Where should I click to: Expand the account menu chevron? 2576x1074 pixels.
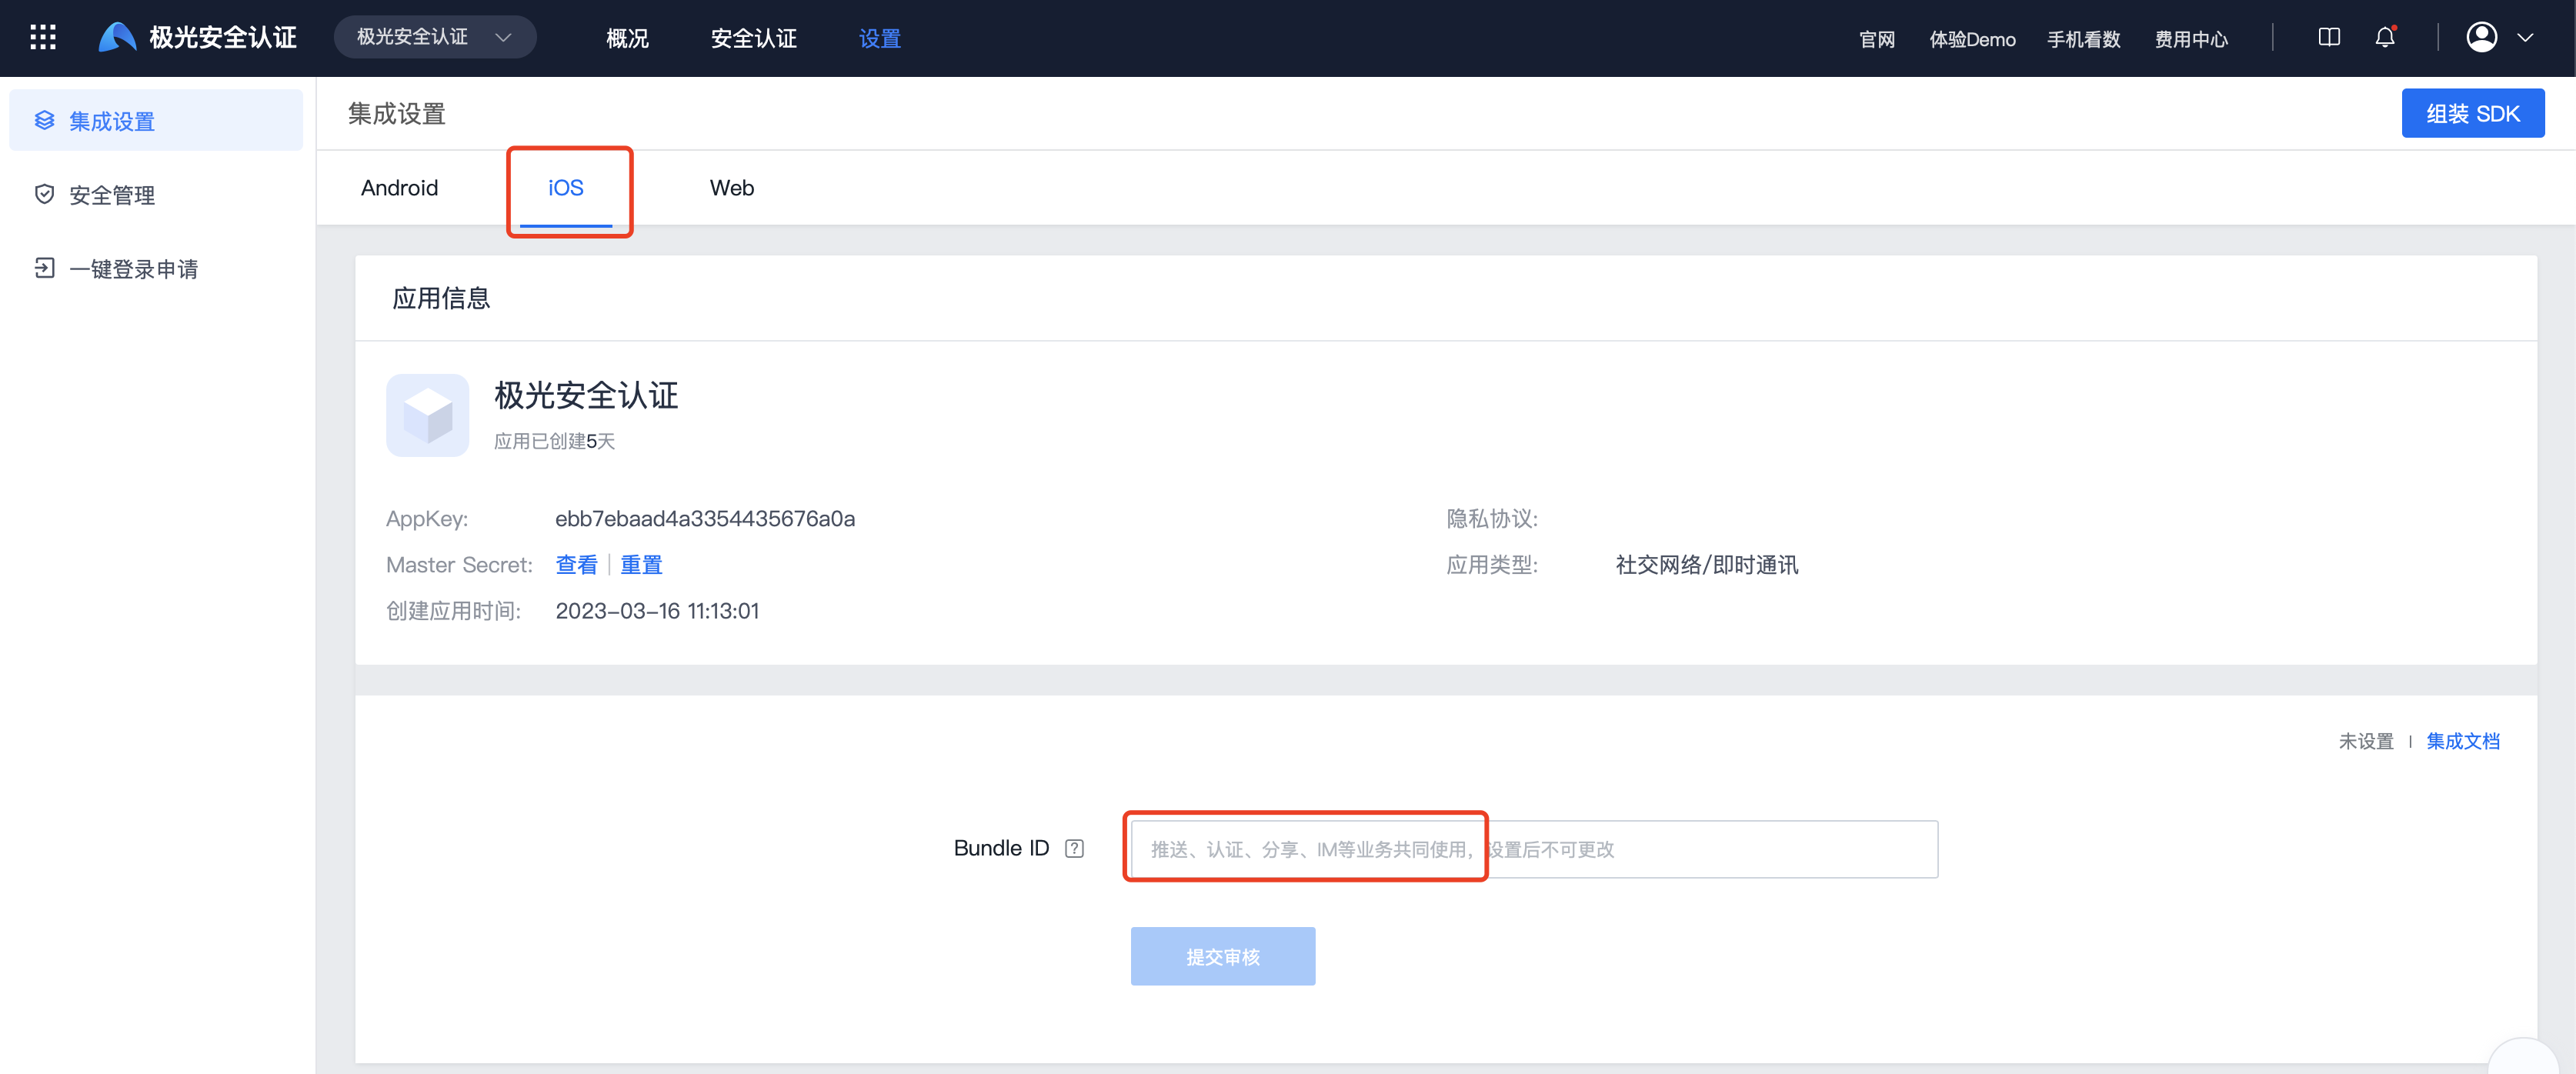pyautogui.click(x=2525, y=38)
